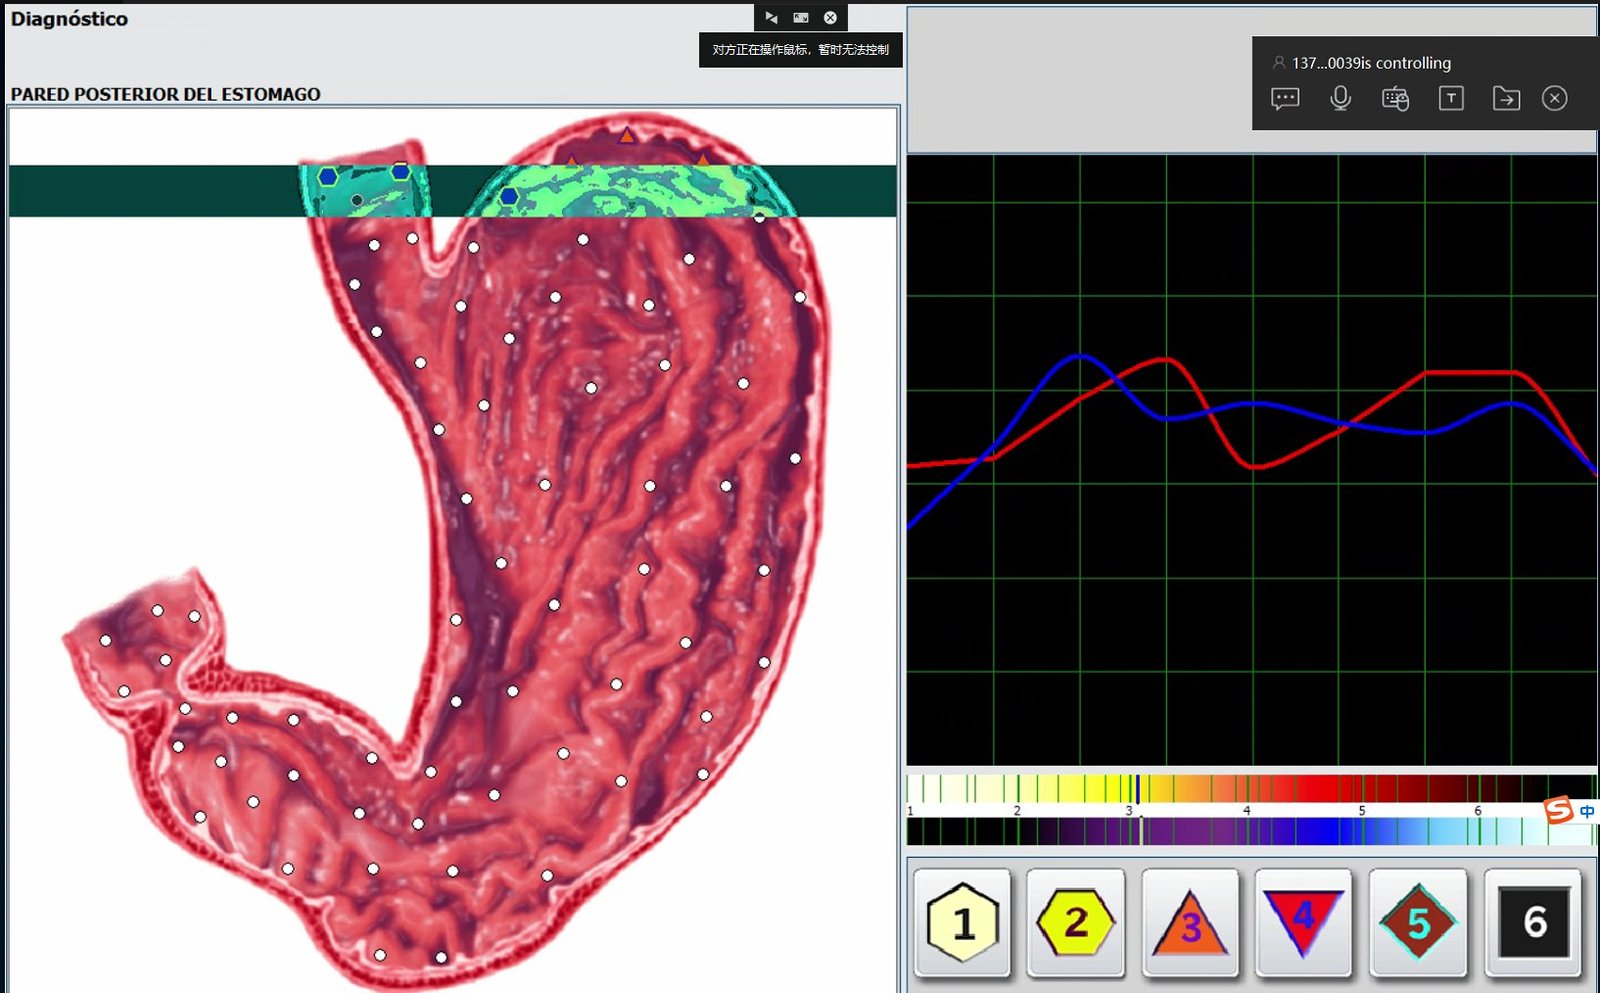Toggle the microphone in remote control panel
This screenshot has height=993, width=1600.
pos(1340,98)
